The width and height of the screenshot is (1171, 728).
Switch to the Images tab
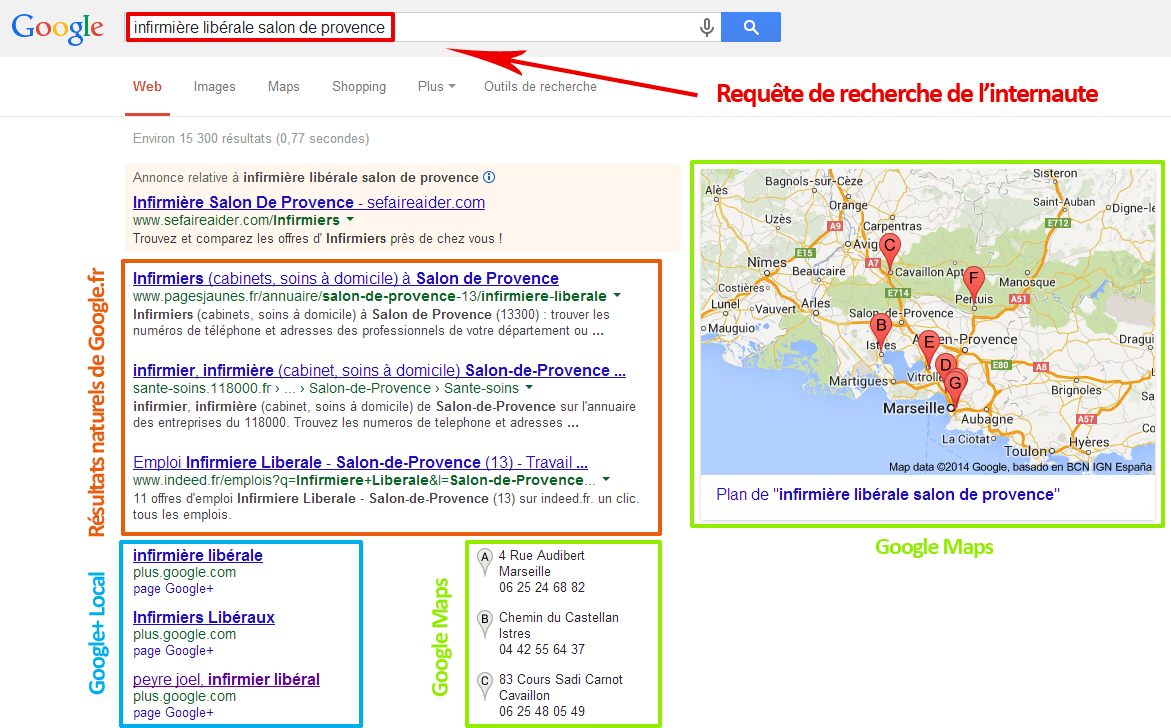(214, 87)
